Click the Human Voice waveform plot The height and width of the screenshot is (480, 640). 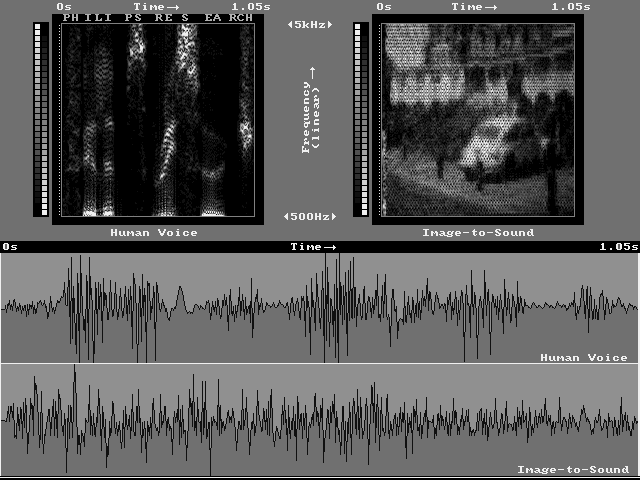(320, 308)
